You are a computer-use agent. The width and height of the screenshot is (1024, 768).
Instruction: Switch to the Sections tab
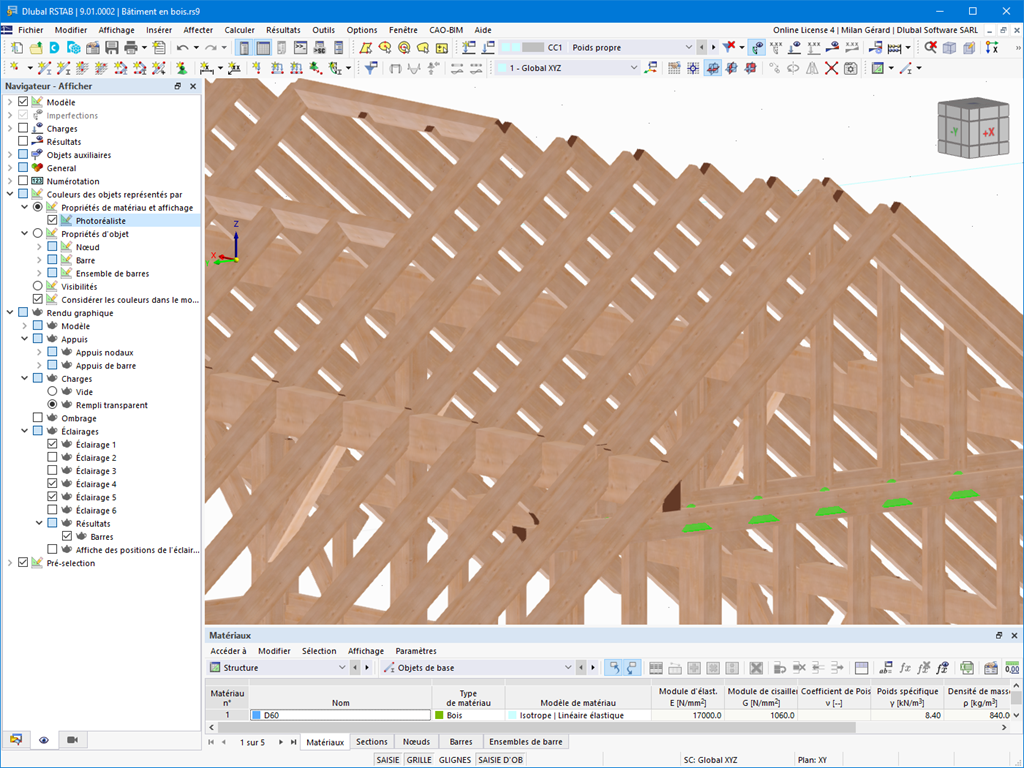pyautogui.click(x=372, y=742)
